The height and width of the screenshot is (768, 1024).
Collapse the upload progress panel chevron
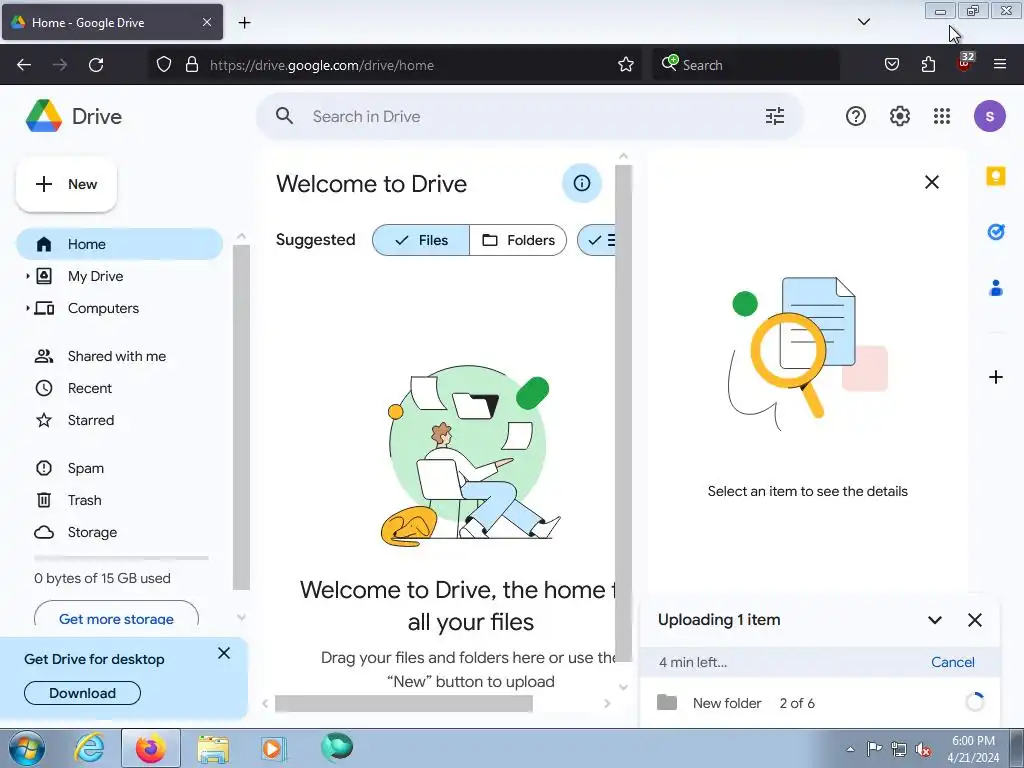935,620
